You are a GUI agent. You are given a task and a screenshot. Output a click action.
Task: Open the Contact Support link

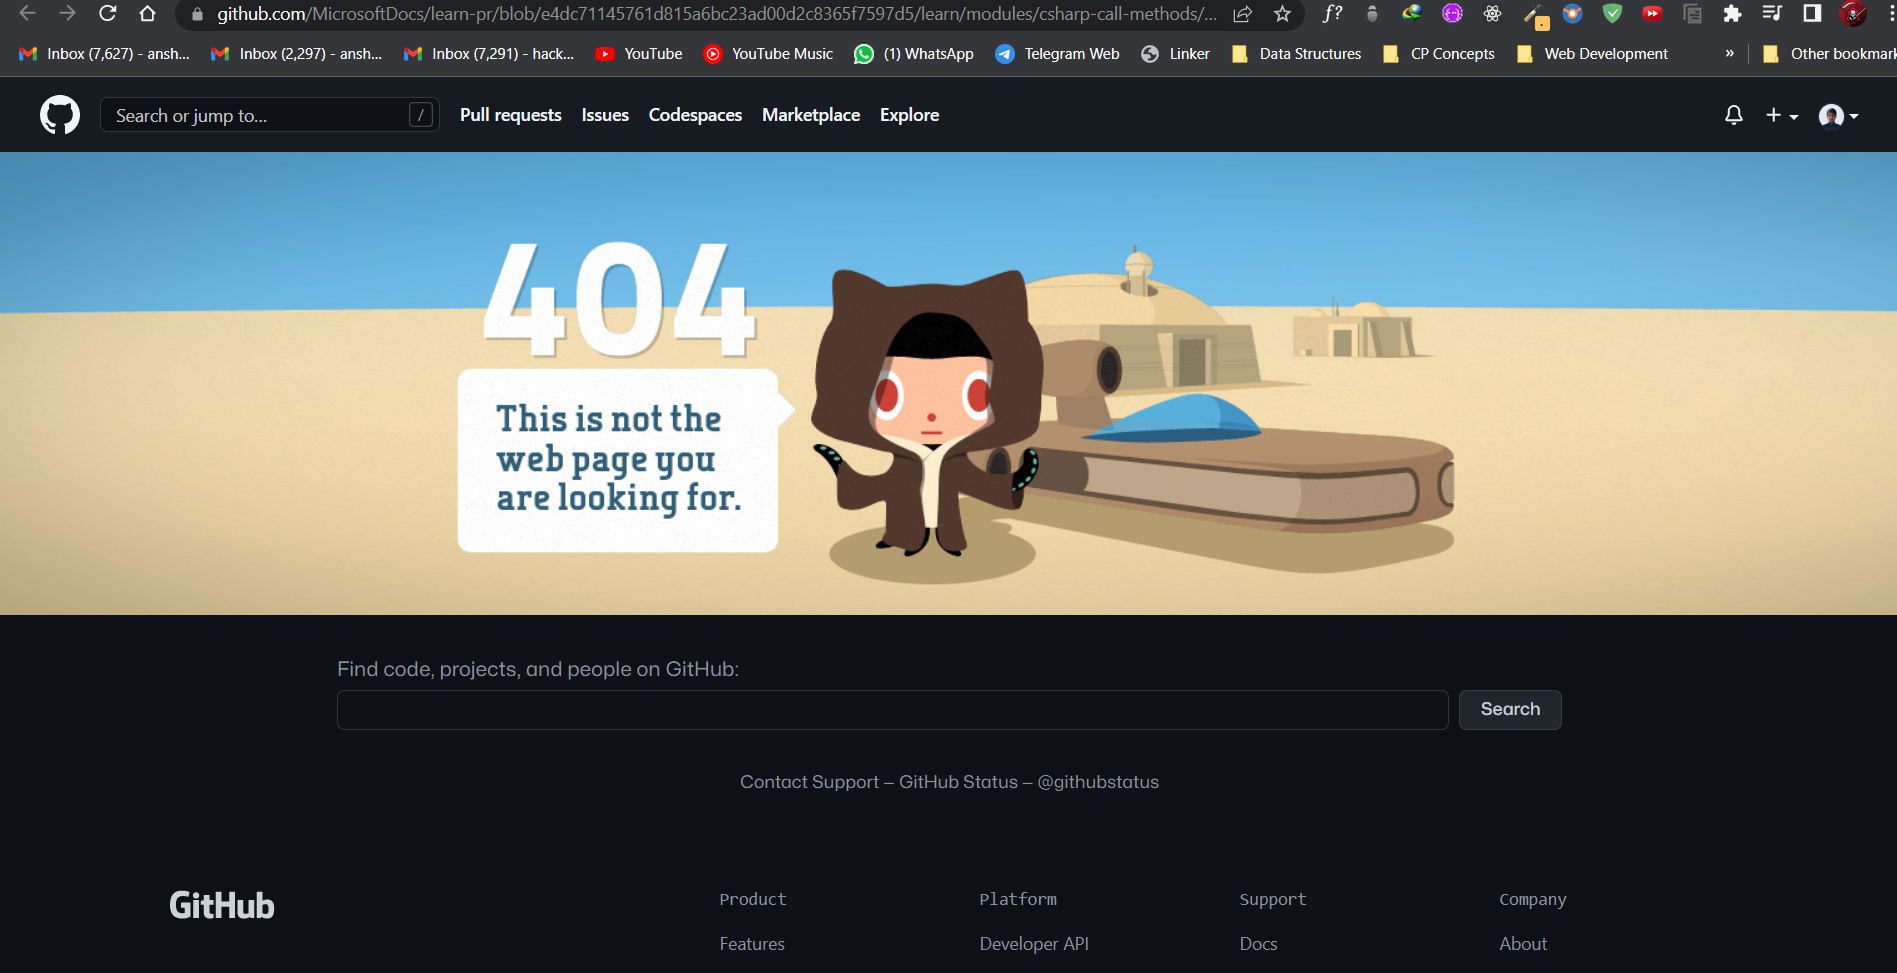[x=809, y=782]
